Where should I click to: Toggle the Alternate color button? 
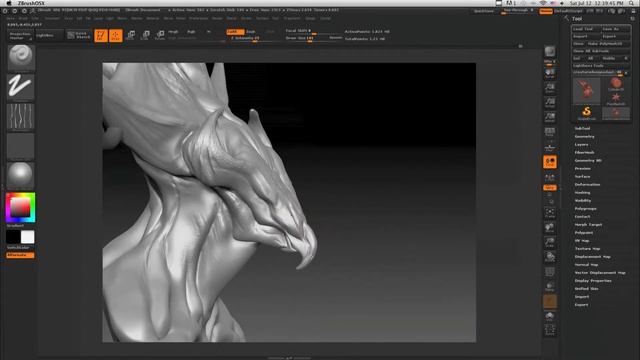pos(20,255)
